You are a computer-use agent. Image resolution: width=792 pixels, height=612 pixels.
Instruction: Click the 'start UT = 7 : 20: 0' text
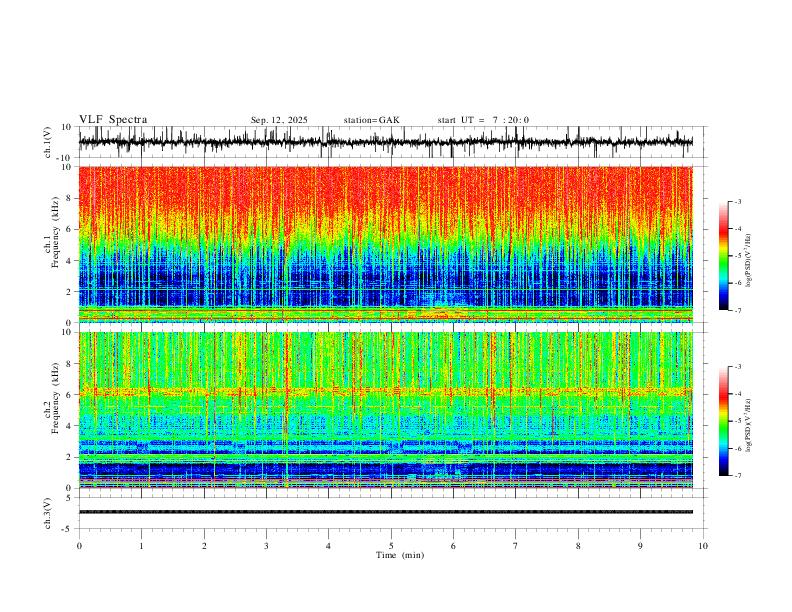[483, 120]
